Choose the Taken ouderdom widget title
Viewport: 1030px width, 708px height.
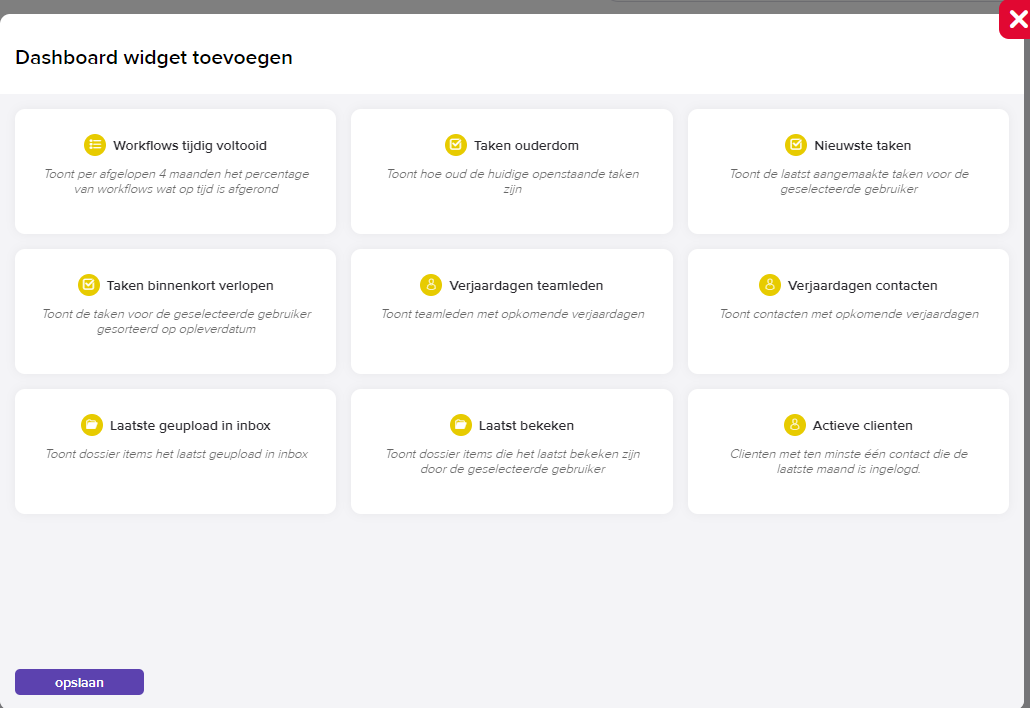[526, 145]
